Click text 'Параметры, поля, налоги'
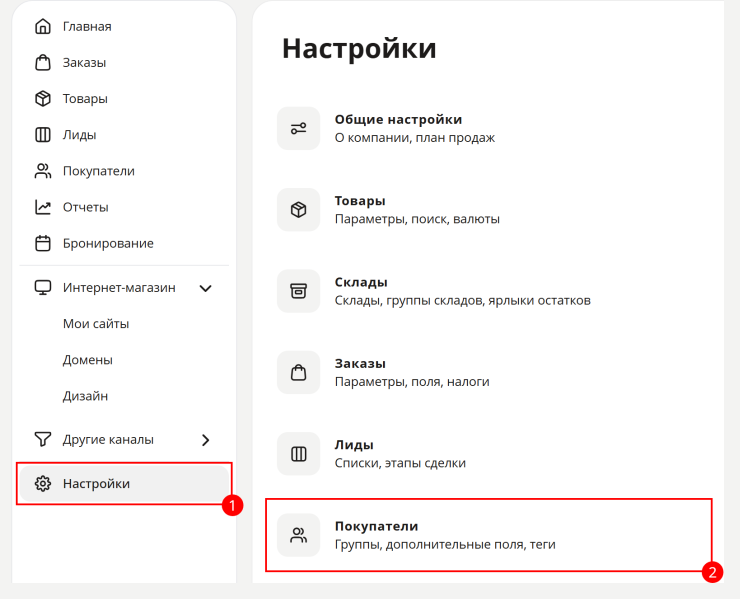740x599 pixels. pyautogui.click(x=412, y=382)
